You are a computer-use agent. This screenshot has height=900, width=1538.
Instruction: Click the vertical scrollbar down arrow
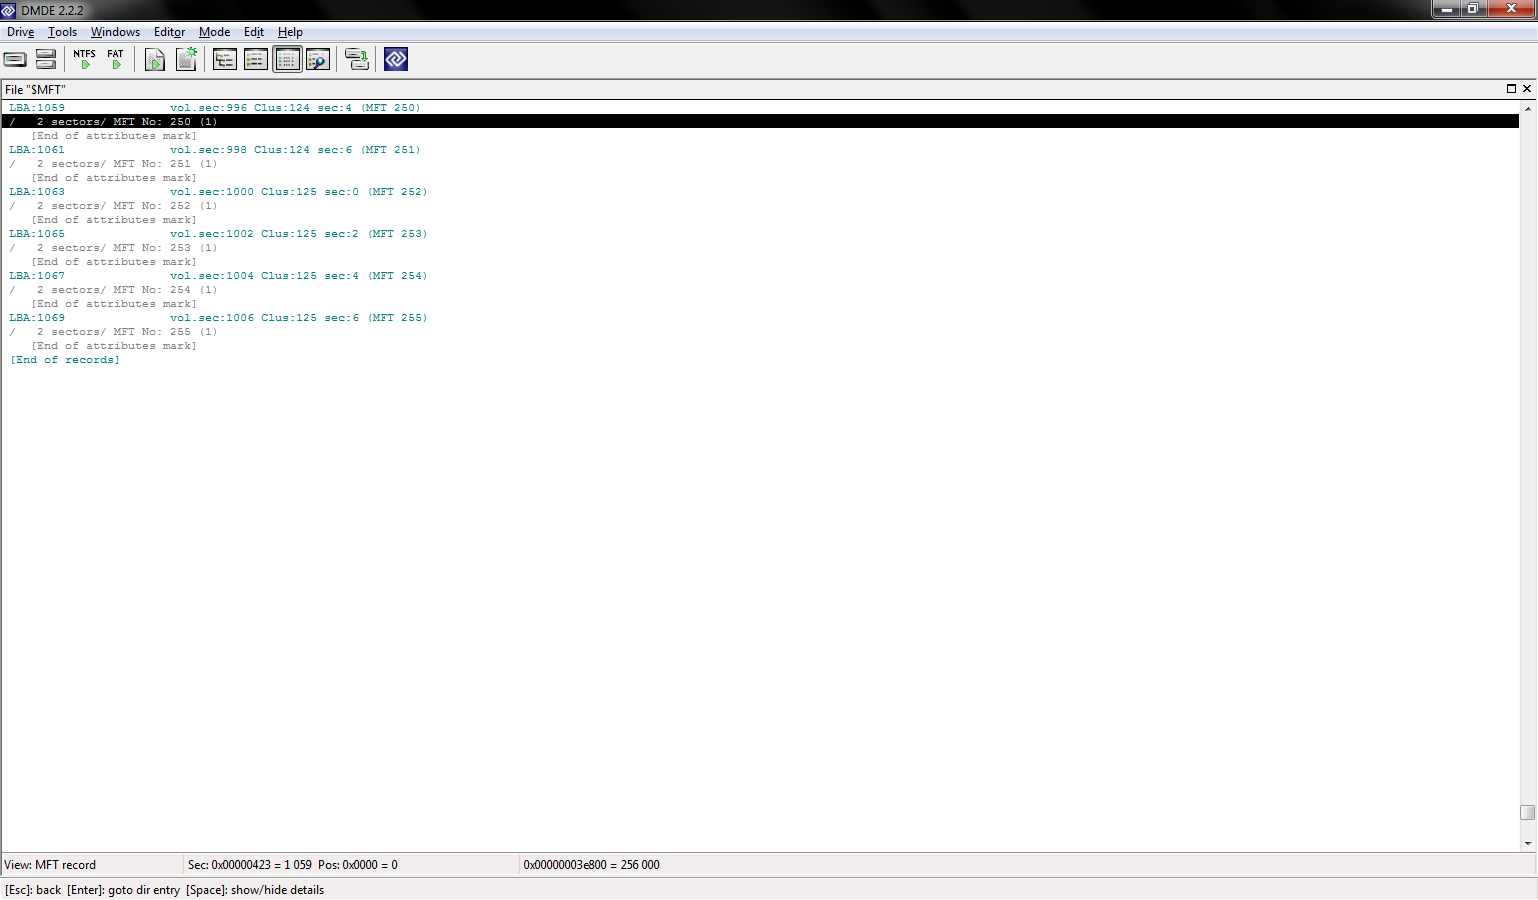coord(1528,843)
